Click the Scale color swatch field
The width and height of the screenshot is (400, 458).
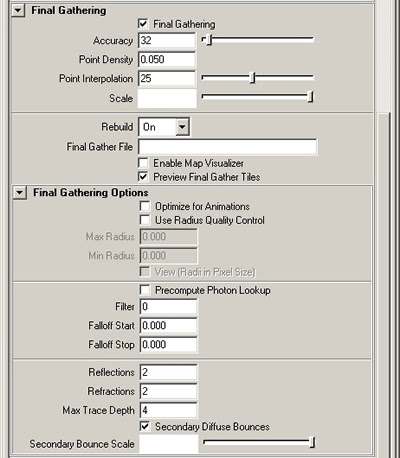pyautogui.click(x=167, y=98)
